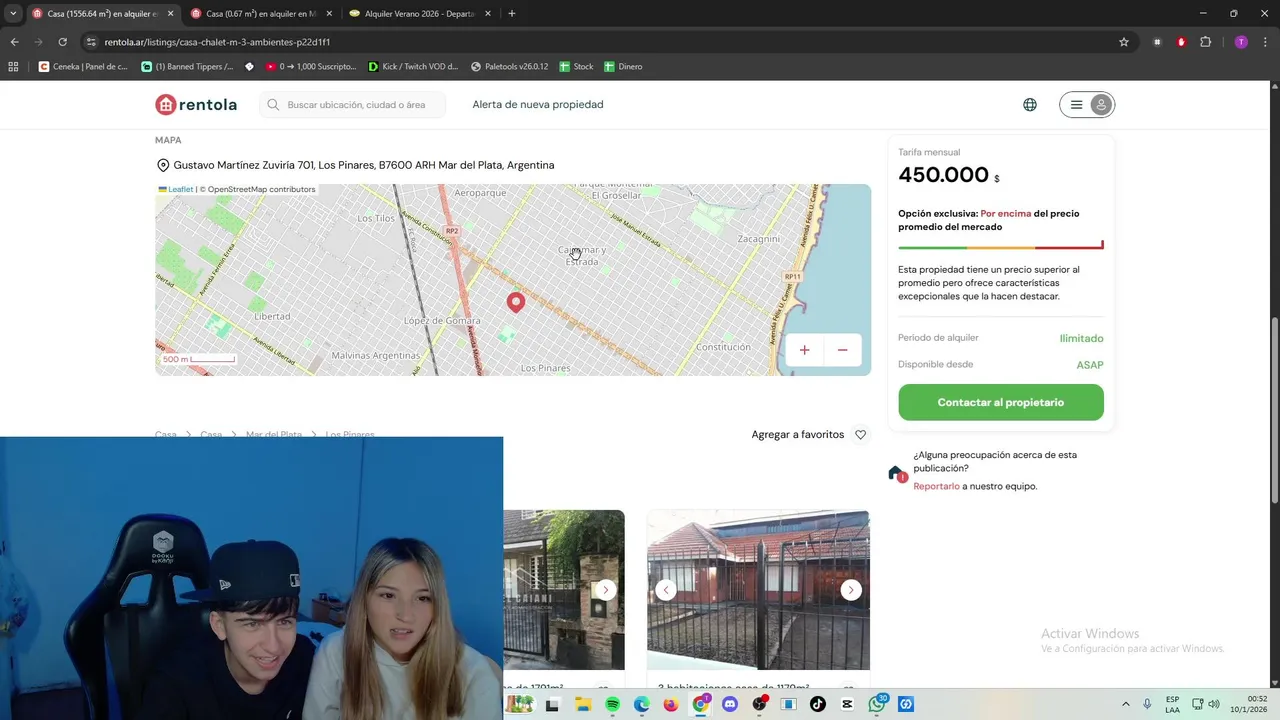1280x720 pixels.
Task: Open the bookmarks apps grid icon
Action: [x=13, y=67]
